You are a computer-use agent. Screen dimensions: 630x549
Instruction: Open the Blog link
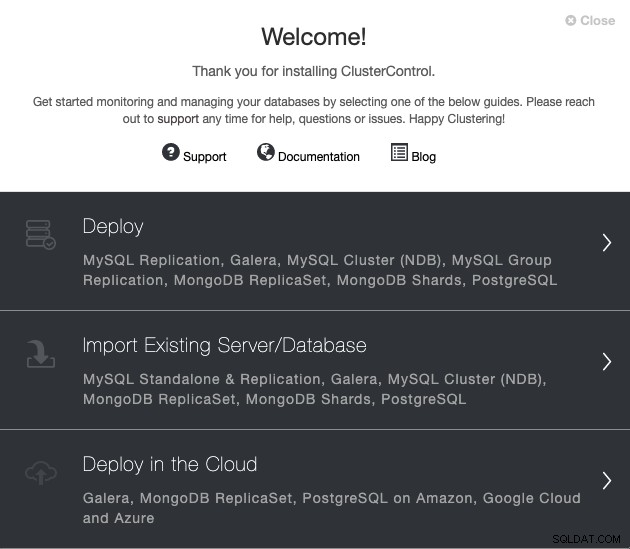(423, 156)
